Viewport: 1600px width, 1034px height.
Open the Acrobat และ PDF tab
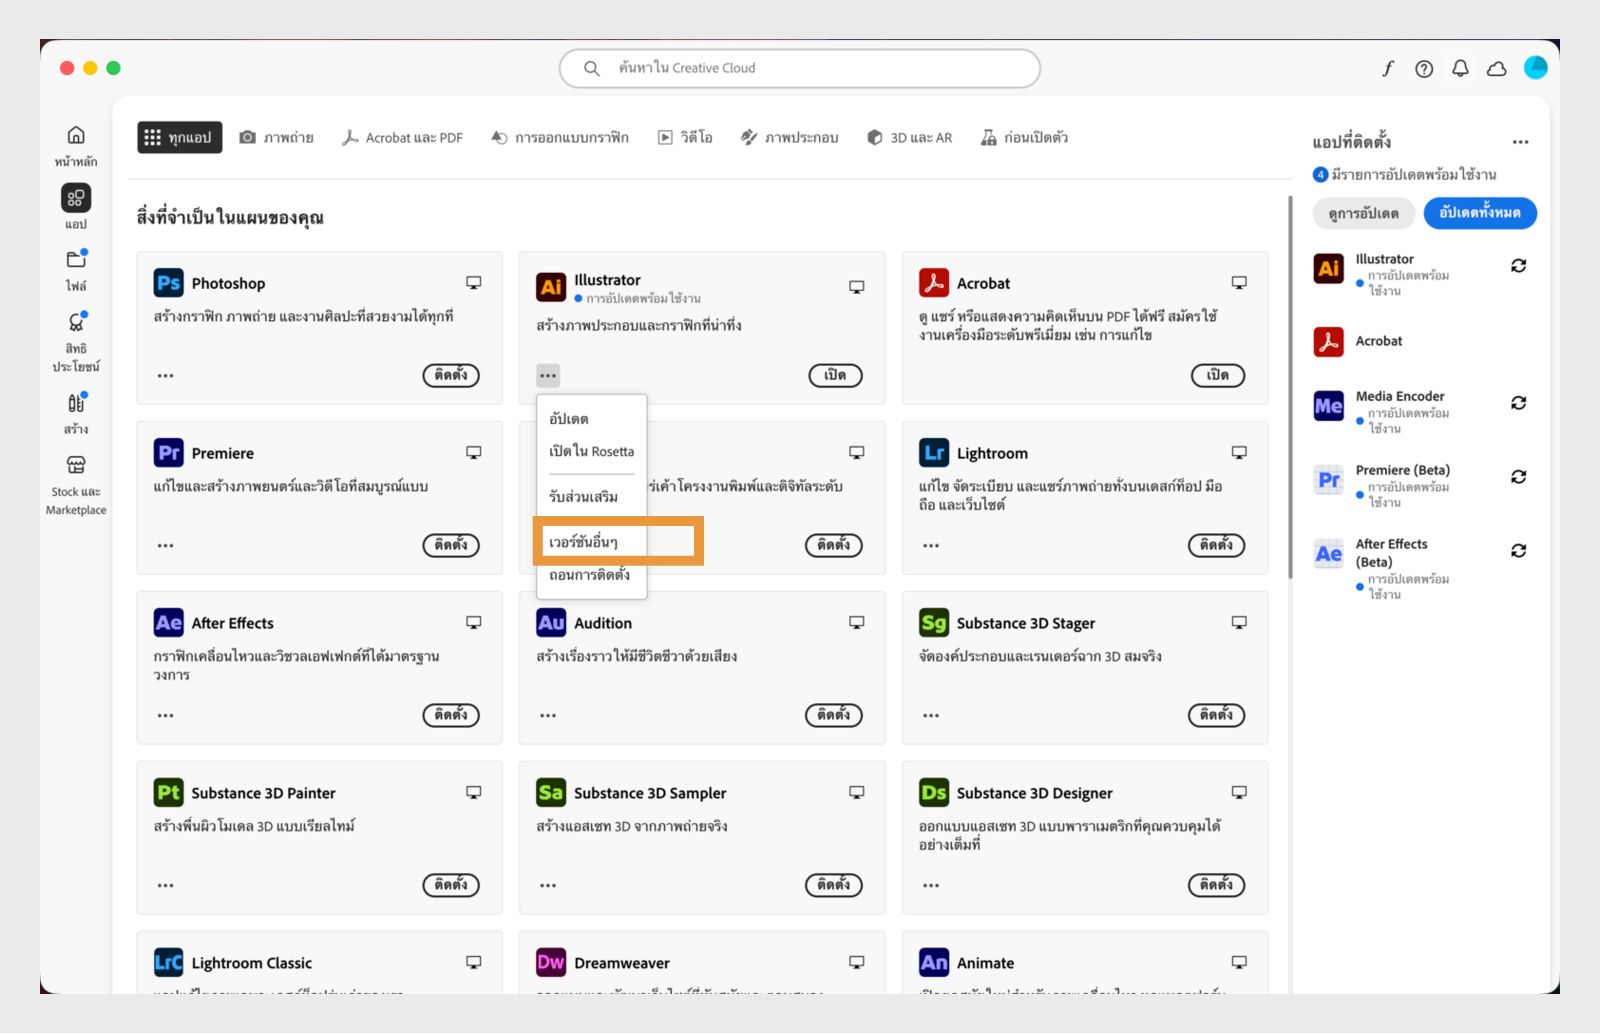[x=402, y=138]
